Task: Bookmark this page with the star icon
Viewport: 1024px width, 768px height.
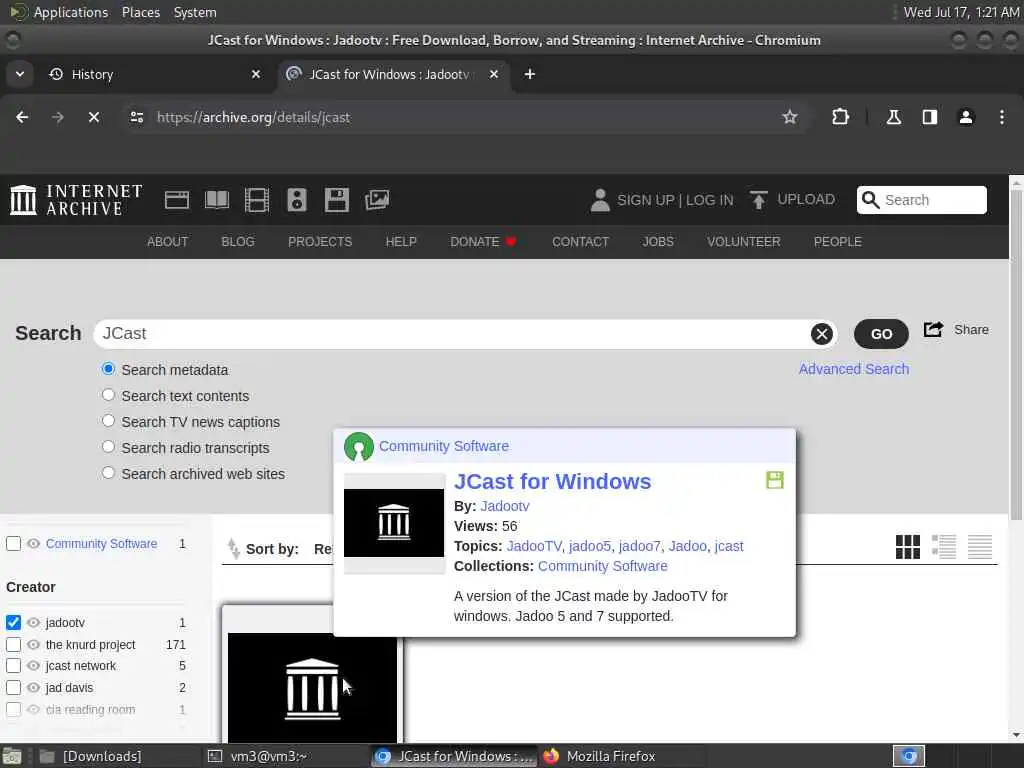Action: [790, 117]
